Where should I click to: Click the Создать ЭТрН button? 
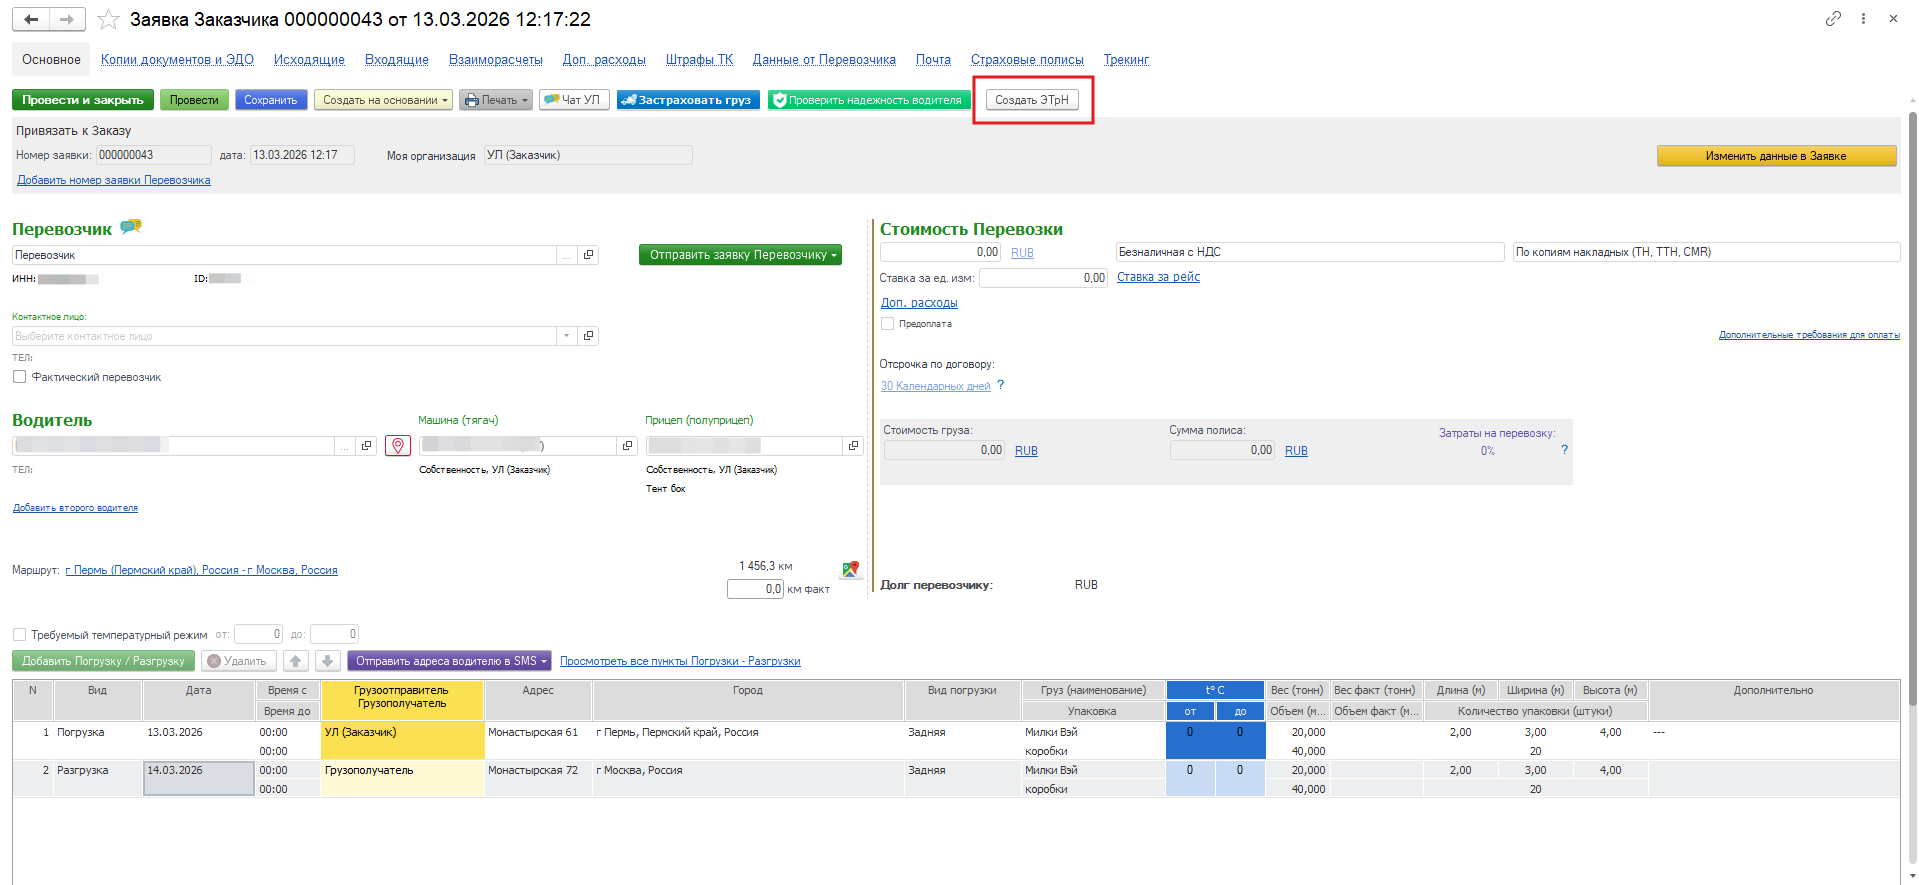1032,100
